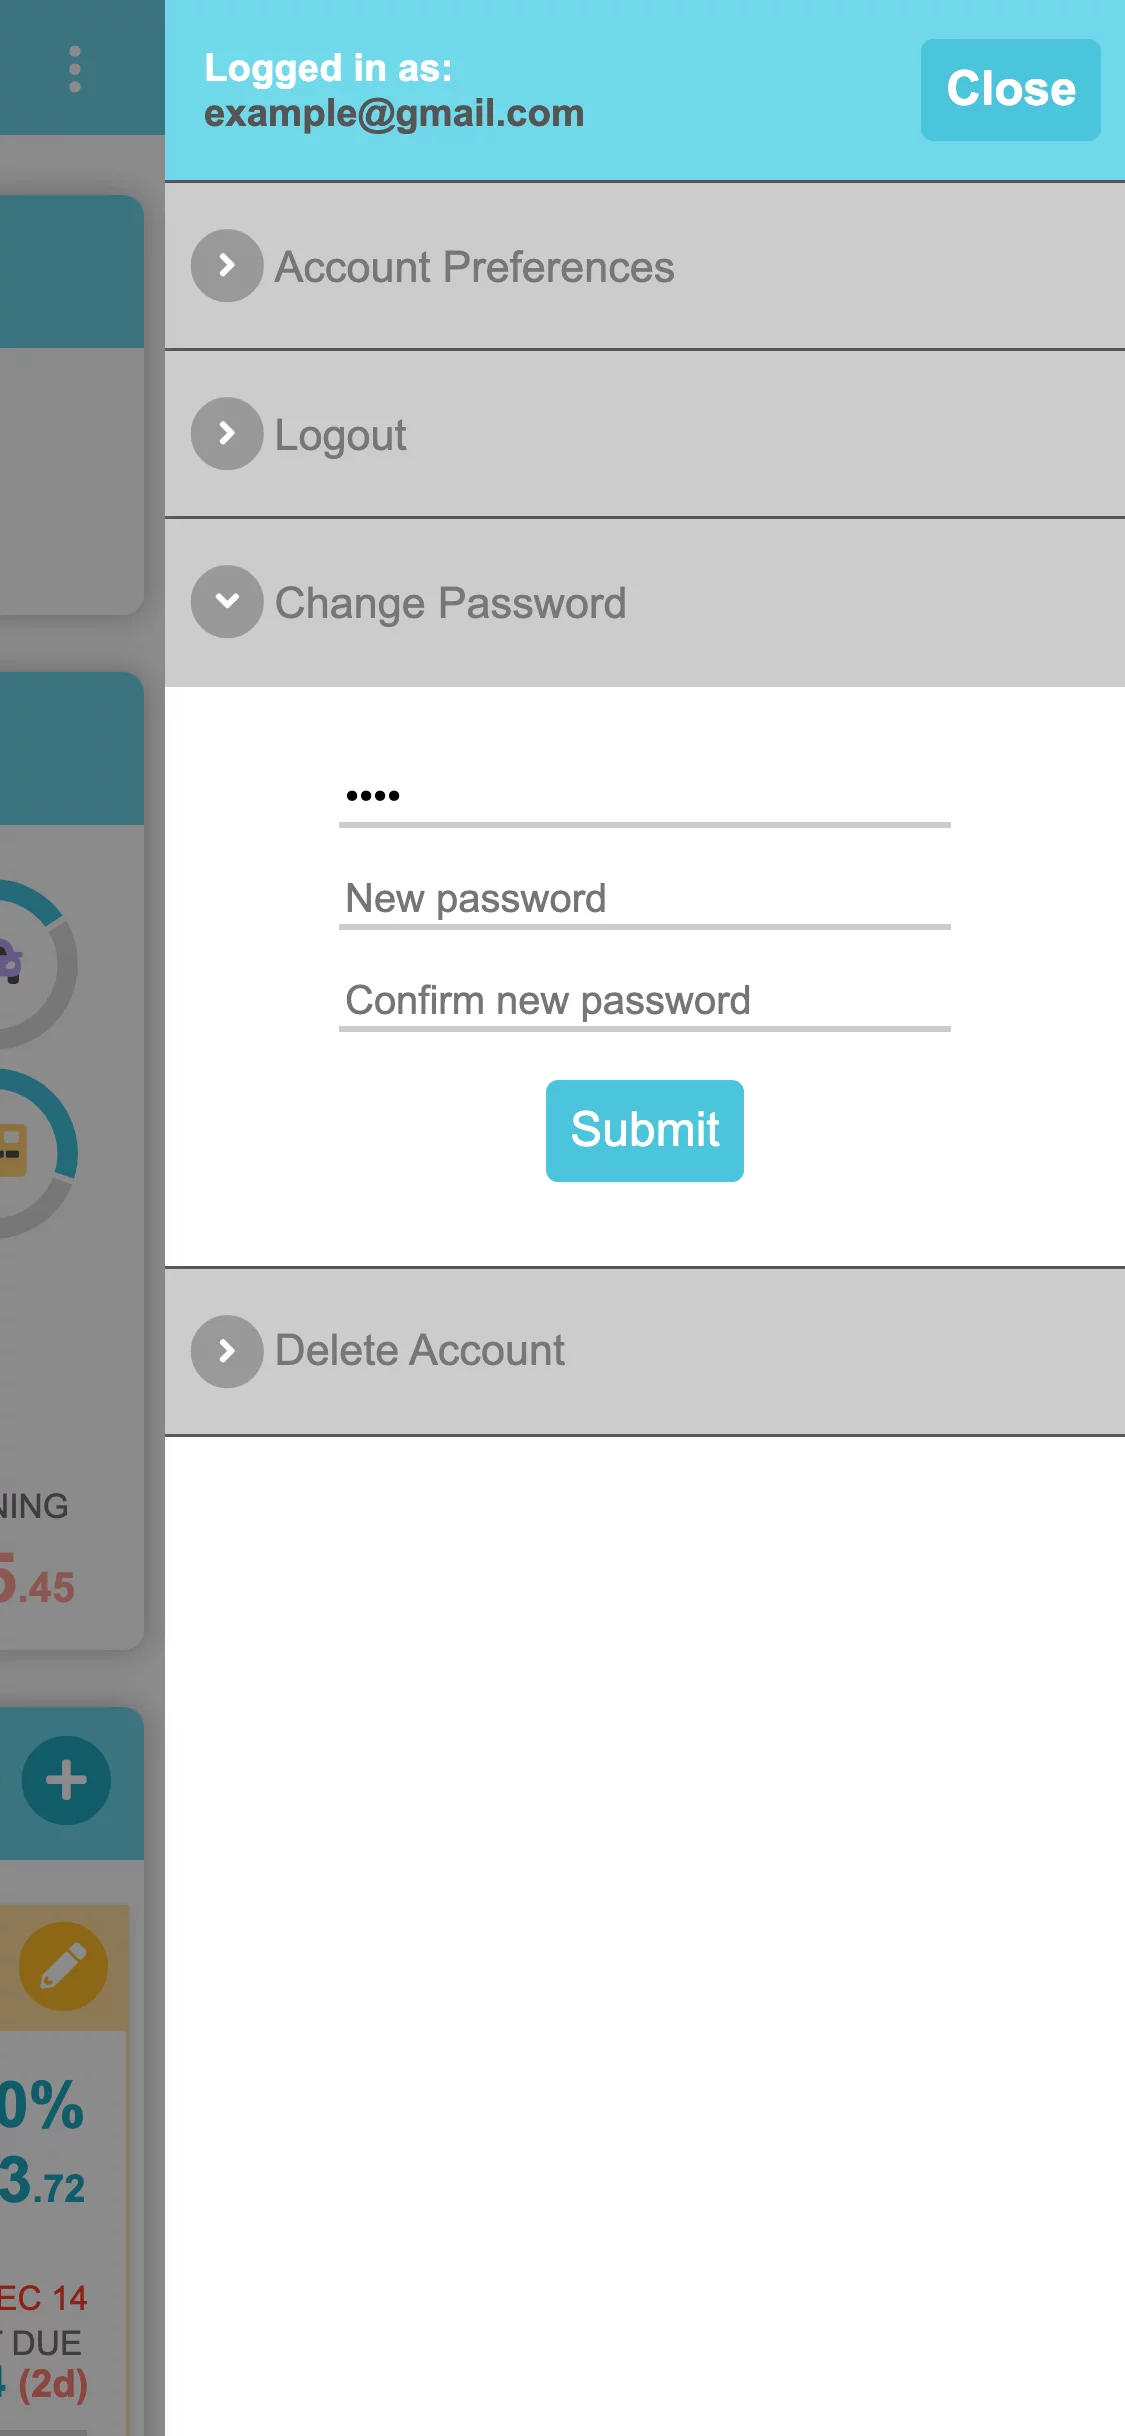Open the Delete Account row
Screen dimensions: 1125x2436
(x=645, y=1351)
